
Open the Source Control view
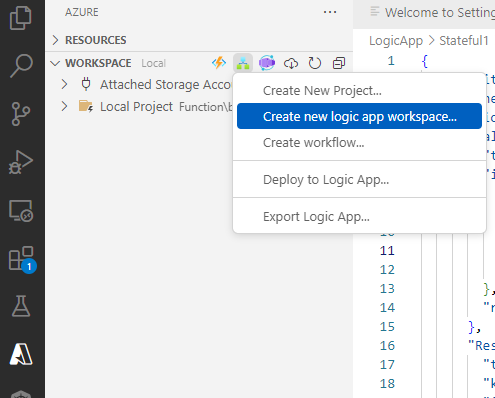pos(21,114)
